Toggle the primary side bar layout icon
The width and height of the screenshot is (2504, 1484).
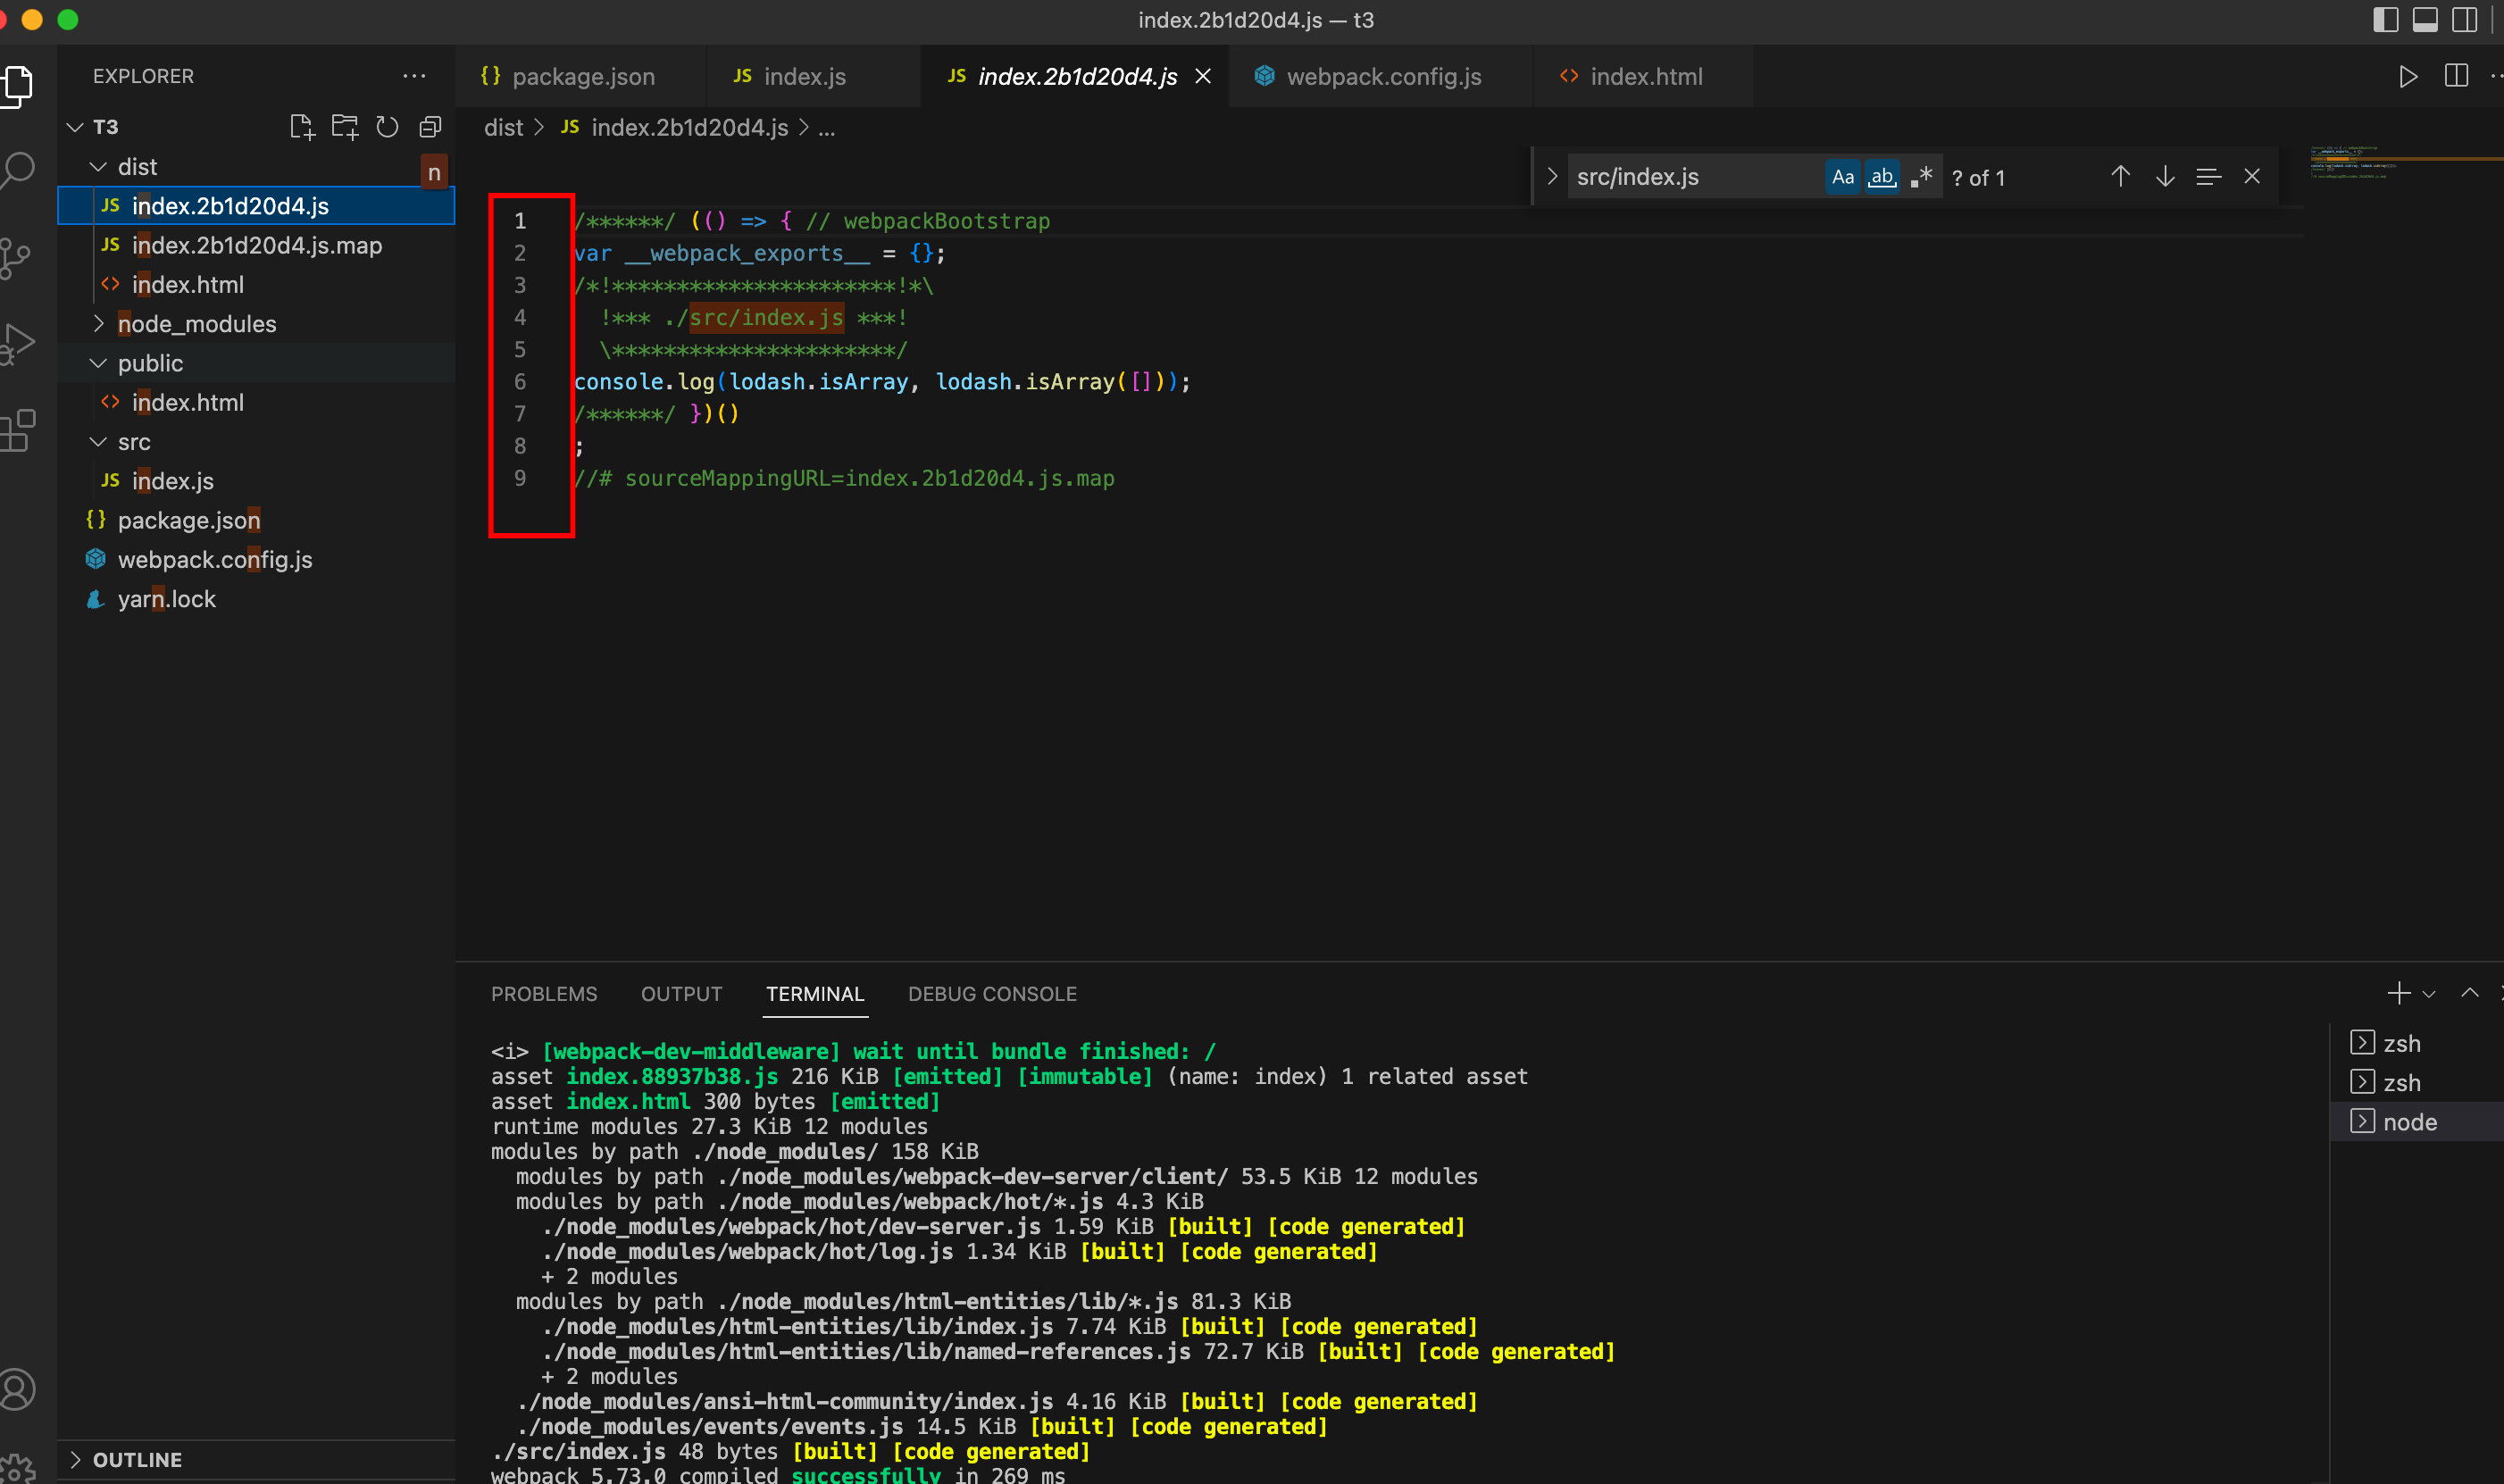click(x=2385, y=20)
